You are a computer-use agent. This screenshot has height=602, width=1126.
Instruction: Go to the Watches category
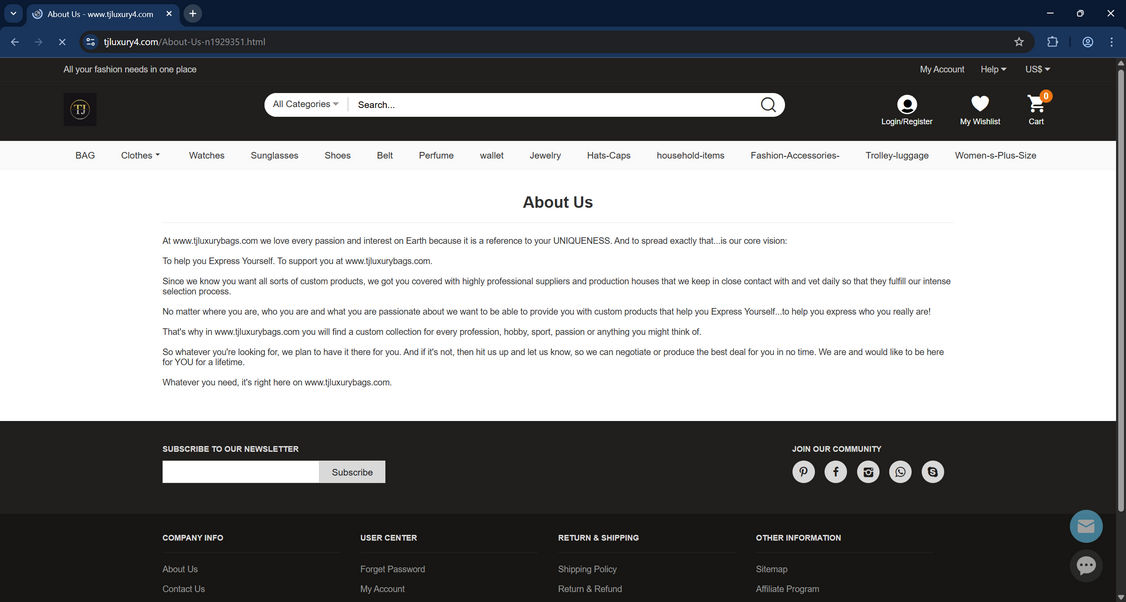tap(206, 155)
